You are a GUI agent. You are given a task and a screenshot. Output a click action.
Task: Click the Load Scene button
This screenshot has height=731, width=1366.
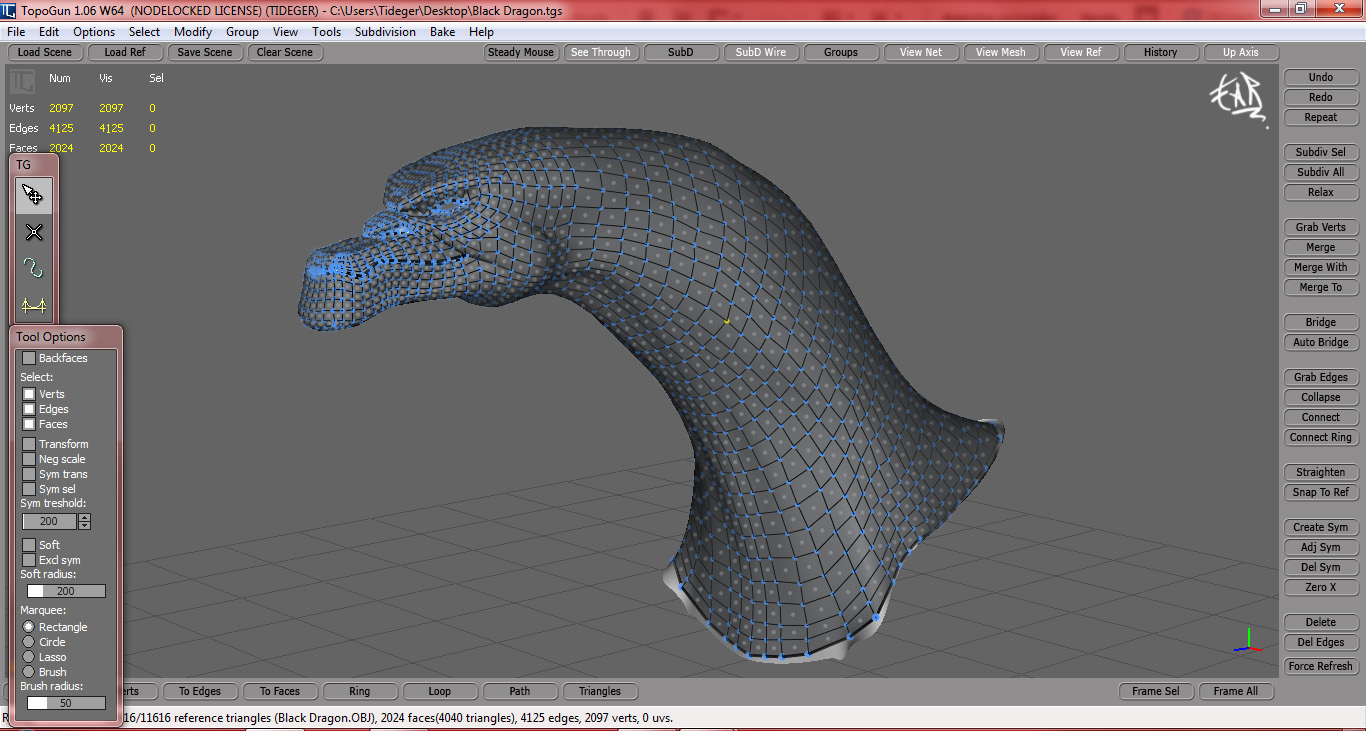click(x=45, y=52)
